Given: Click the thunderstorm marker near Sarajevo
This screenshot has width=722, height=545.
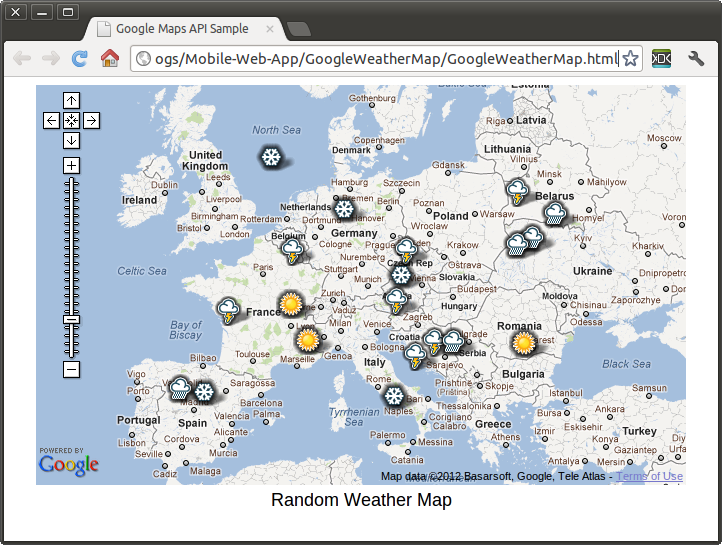Looking at the screenshot, I should point(415,356).
